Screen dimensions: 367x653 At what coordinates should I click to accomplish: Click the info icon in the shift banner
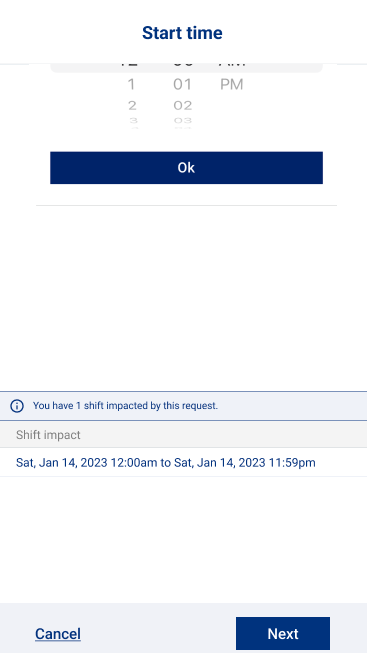coord(17,406)
